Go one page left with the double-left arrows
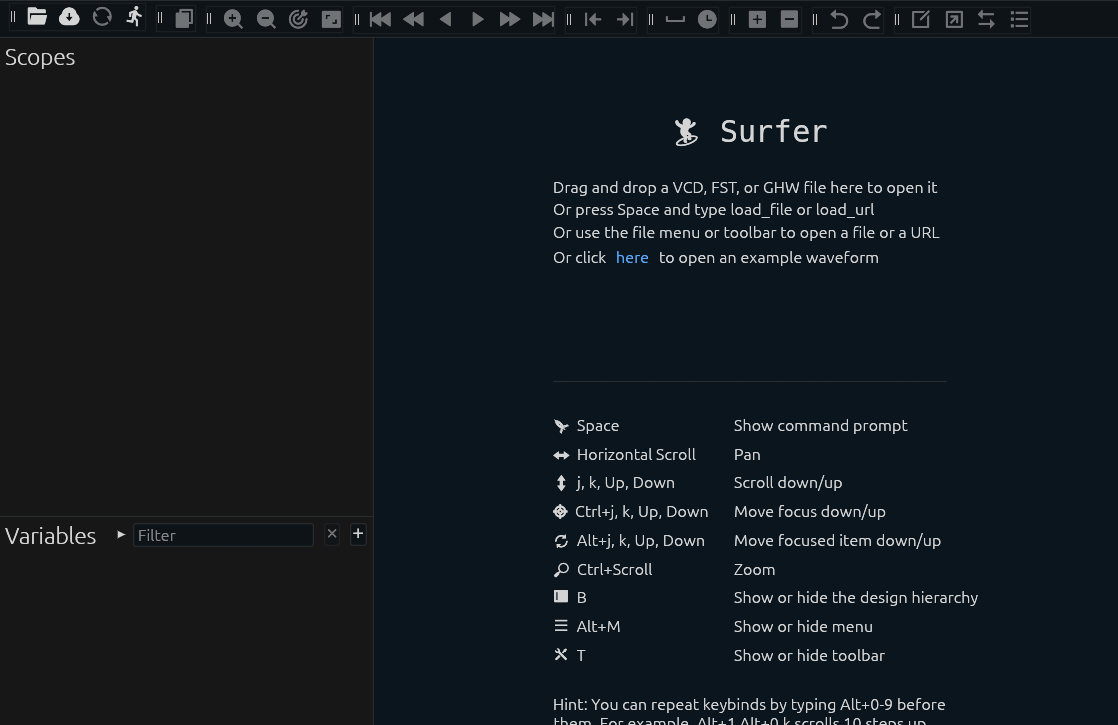1118x725 pixels. point(414,19)
